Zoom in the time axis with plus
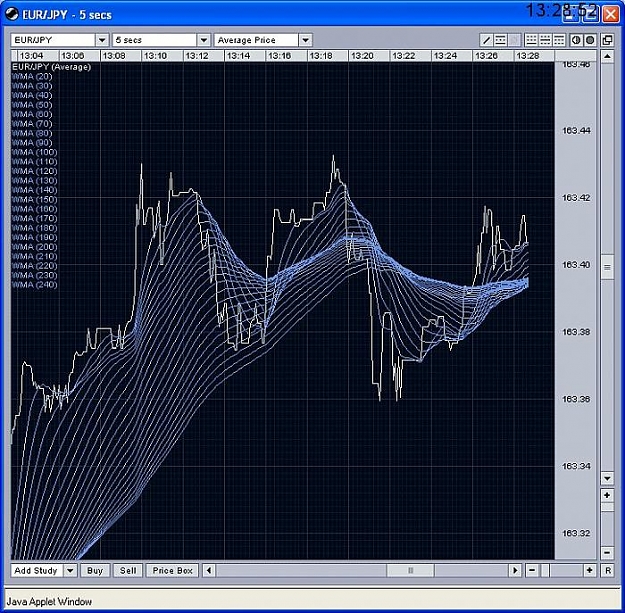This screenshot has height=613, width=625. (590, 570)
